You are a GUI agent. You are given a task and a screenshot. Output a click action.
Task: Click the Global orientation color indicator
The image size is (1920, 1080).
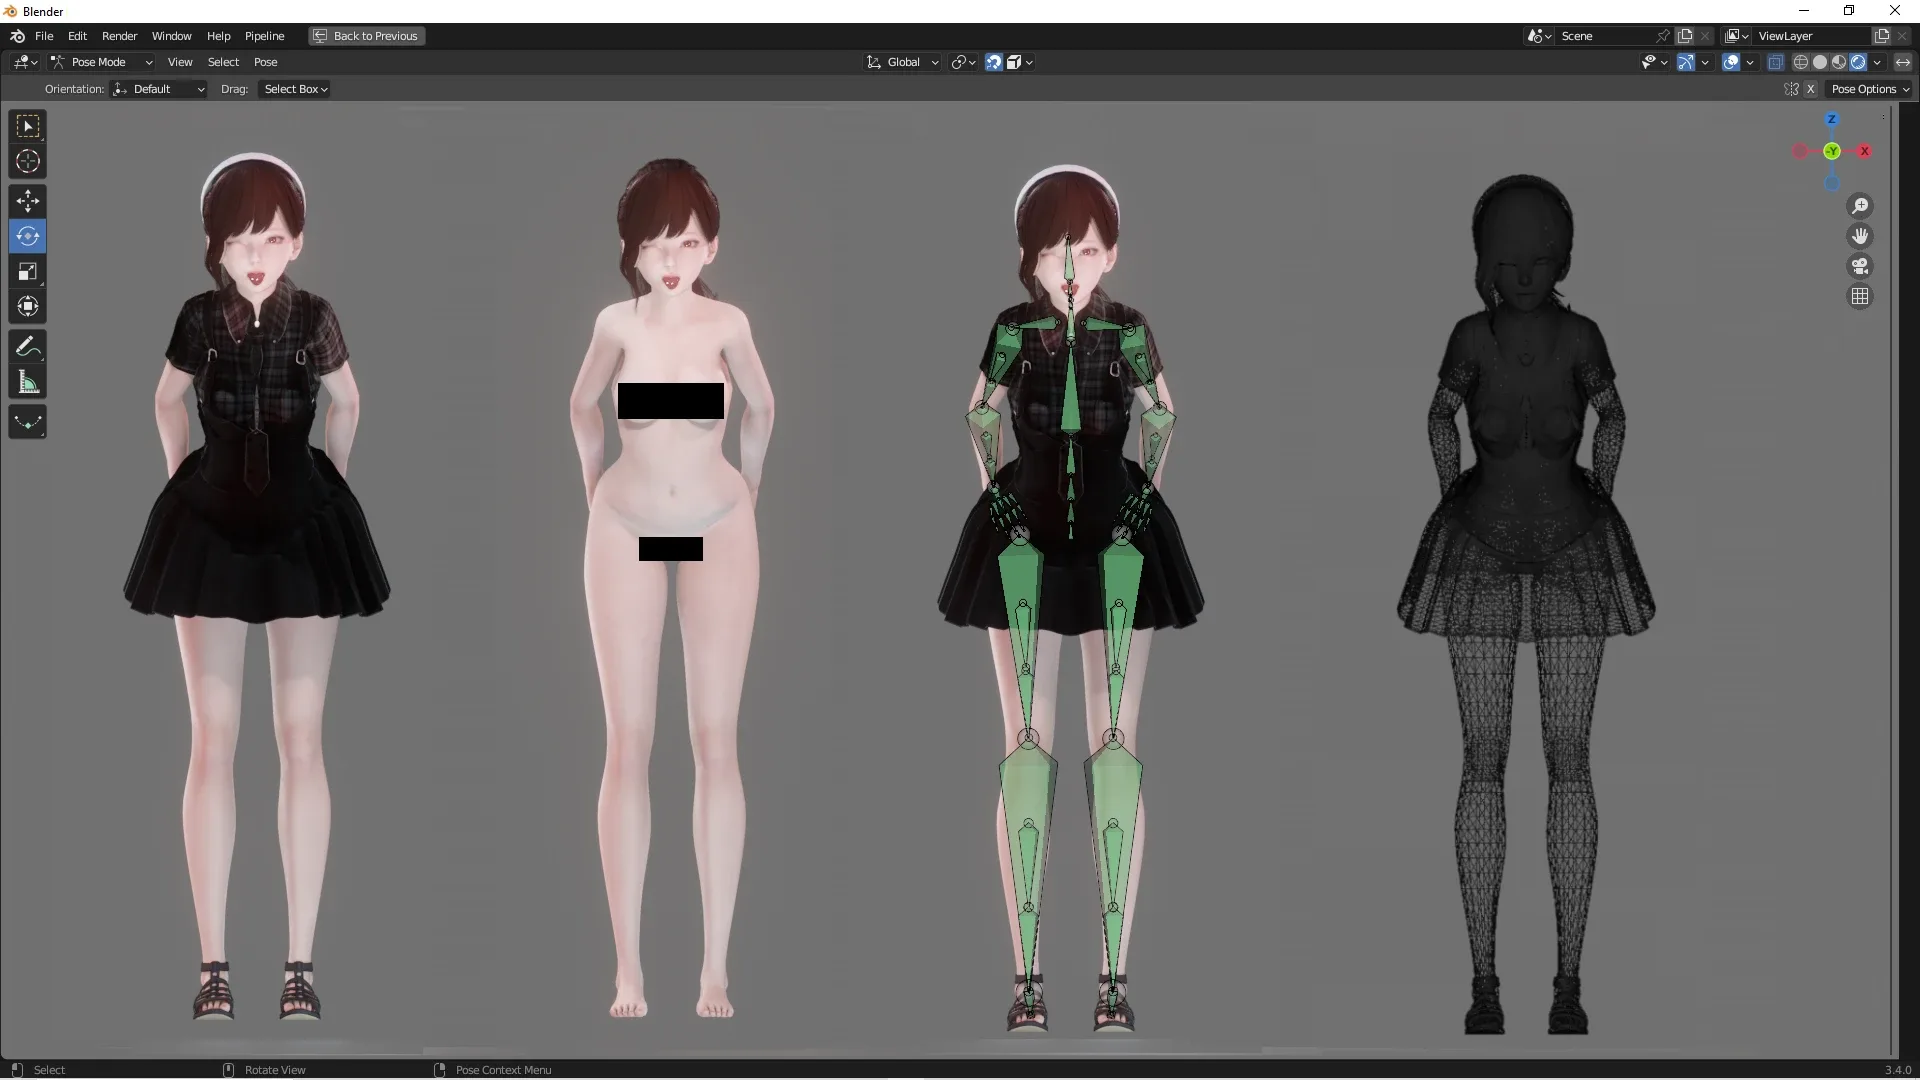pyautogui.click(x=1833, y=150)
